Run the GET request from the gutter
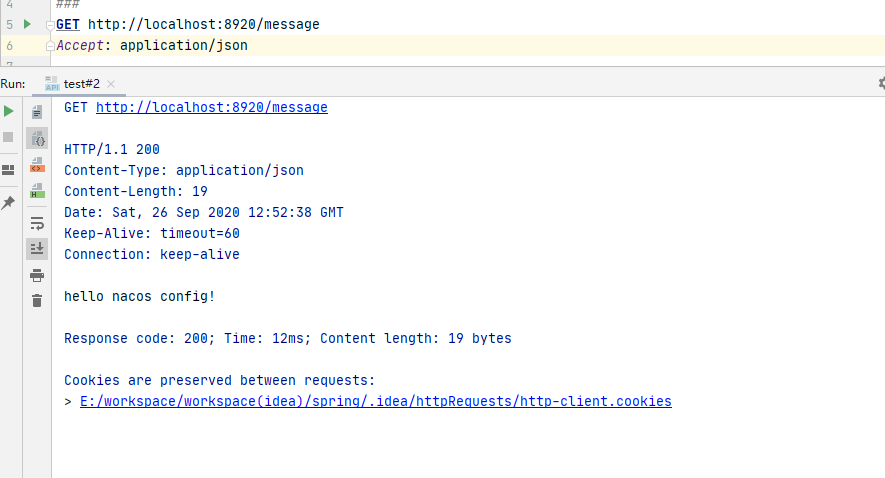The width and height of the screenshot is (885, 478). click(x=27, y=24)
